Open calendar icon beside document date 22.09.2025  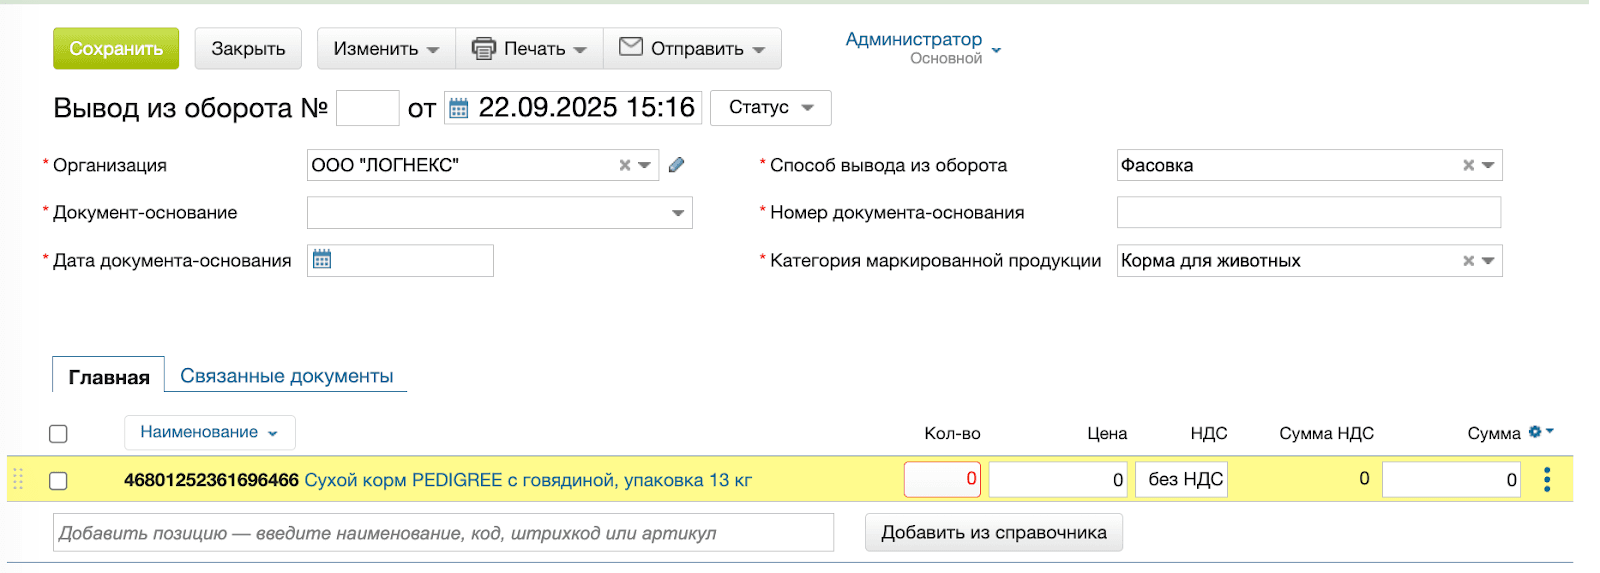(458, 107)
